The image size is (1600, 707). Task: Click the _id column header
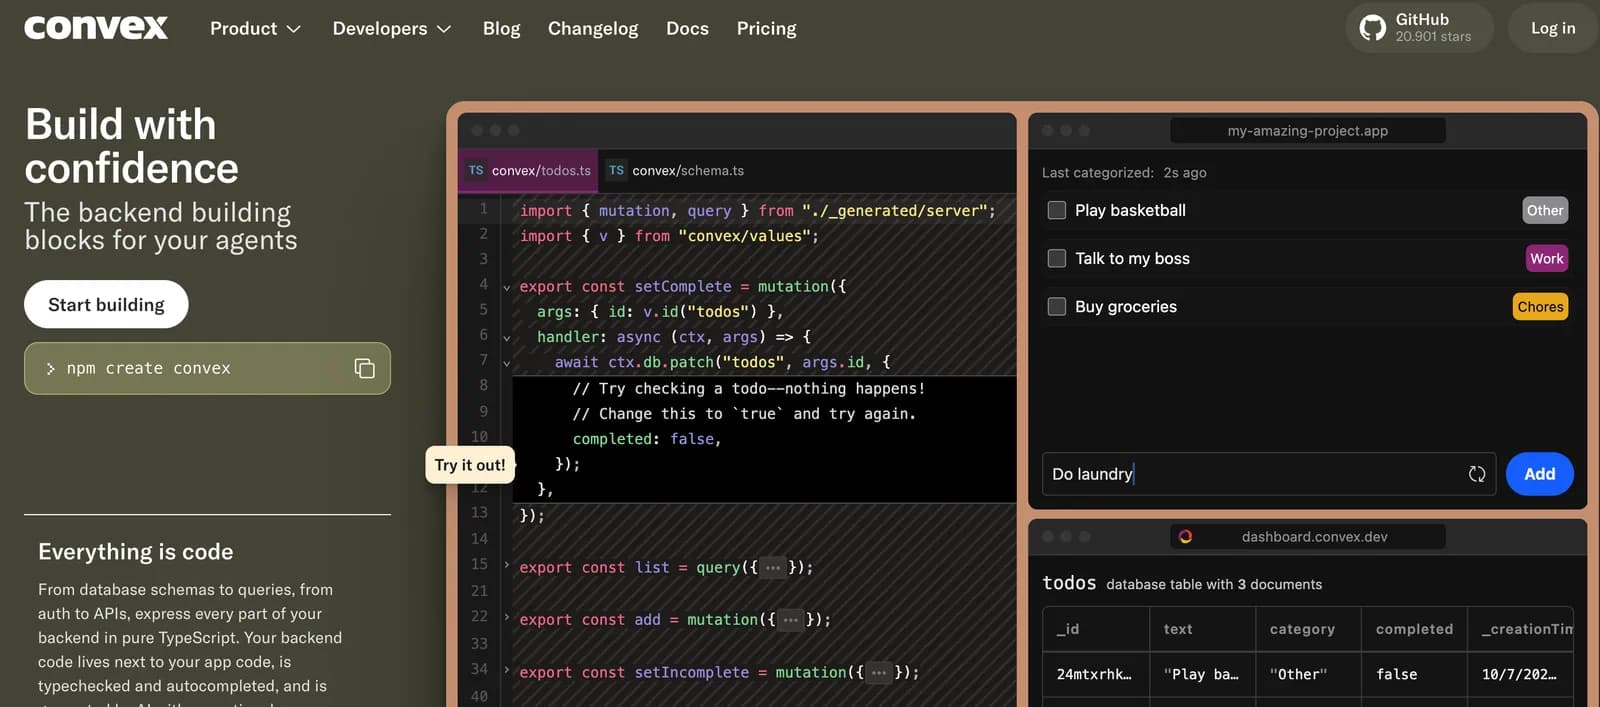1096,629
